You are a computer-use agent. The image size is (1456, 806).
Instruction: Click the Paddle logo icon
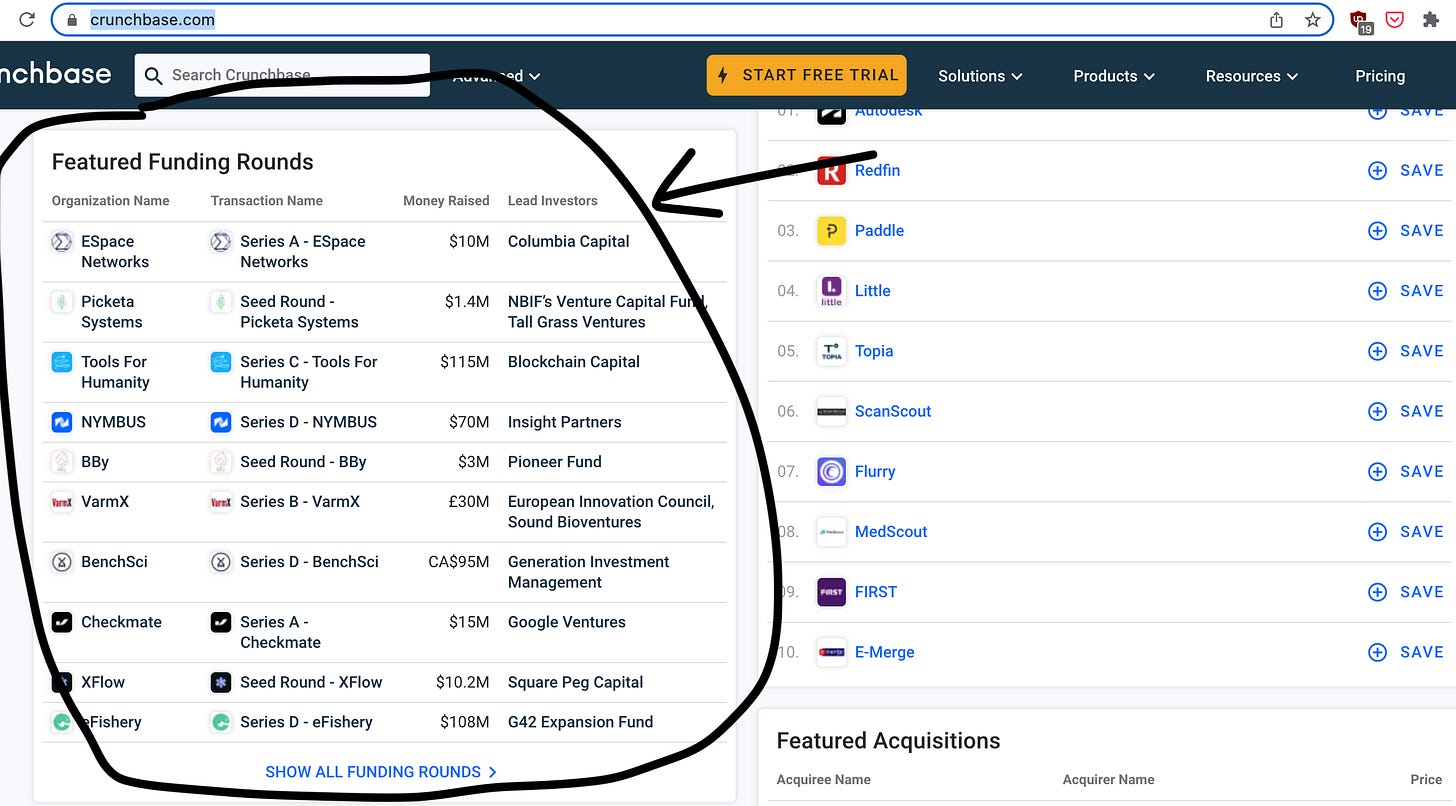[831, 231]
